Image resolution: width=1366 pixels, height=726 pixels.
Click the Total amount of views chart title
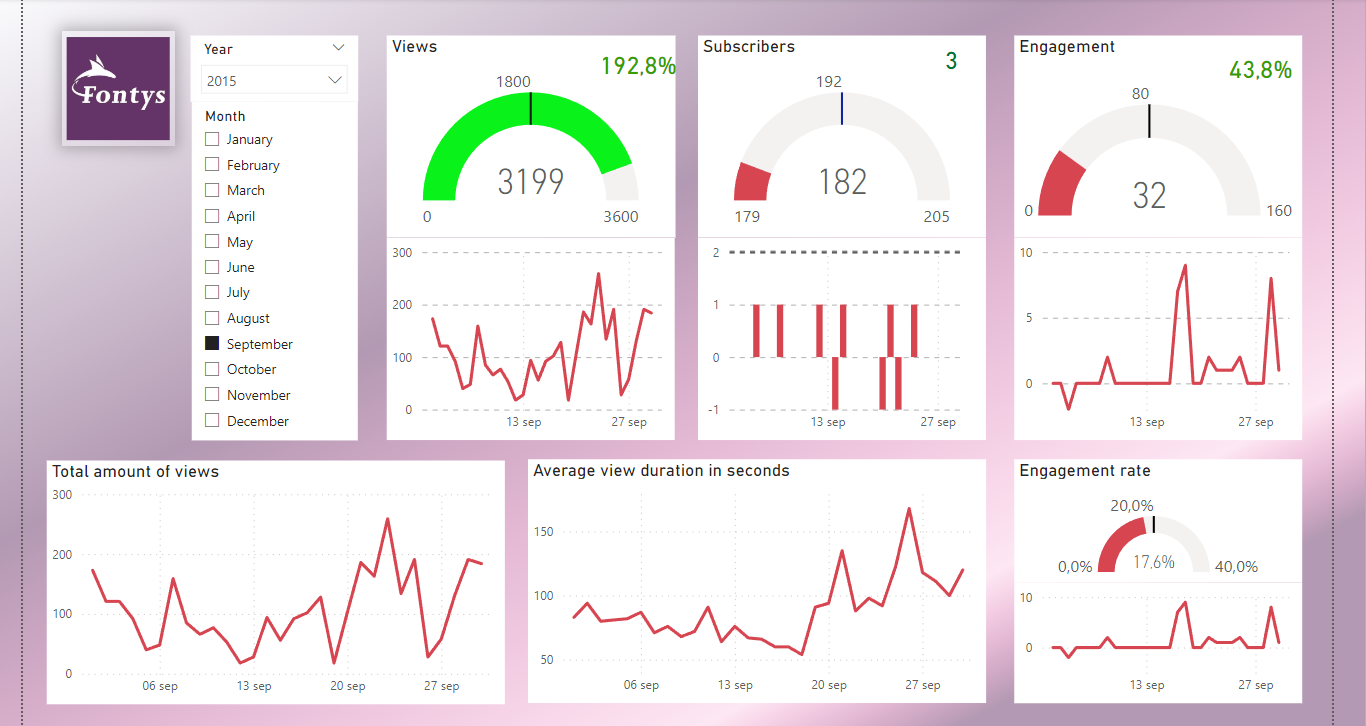tap(136, 471)
